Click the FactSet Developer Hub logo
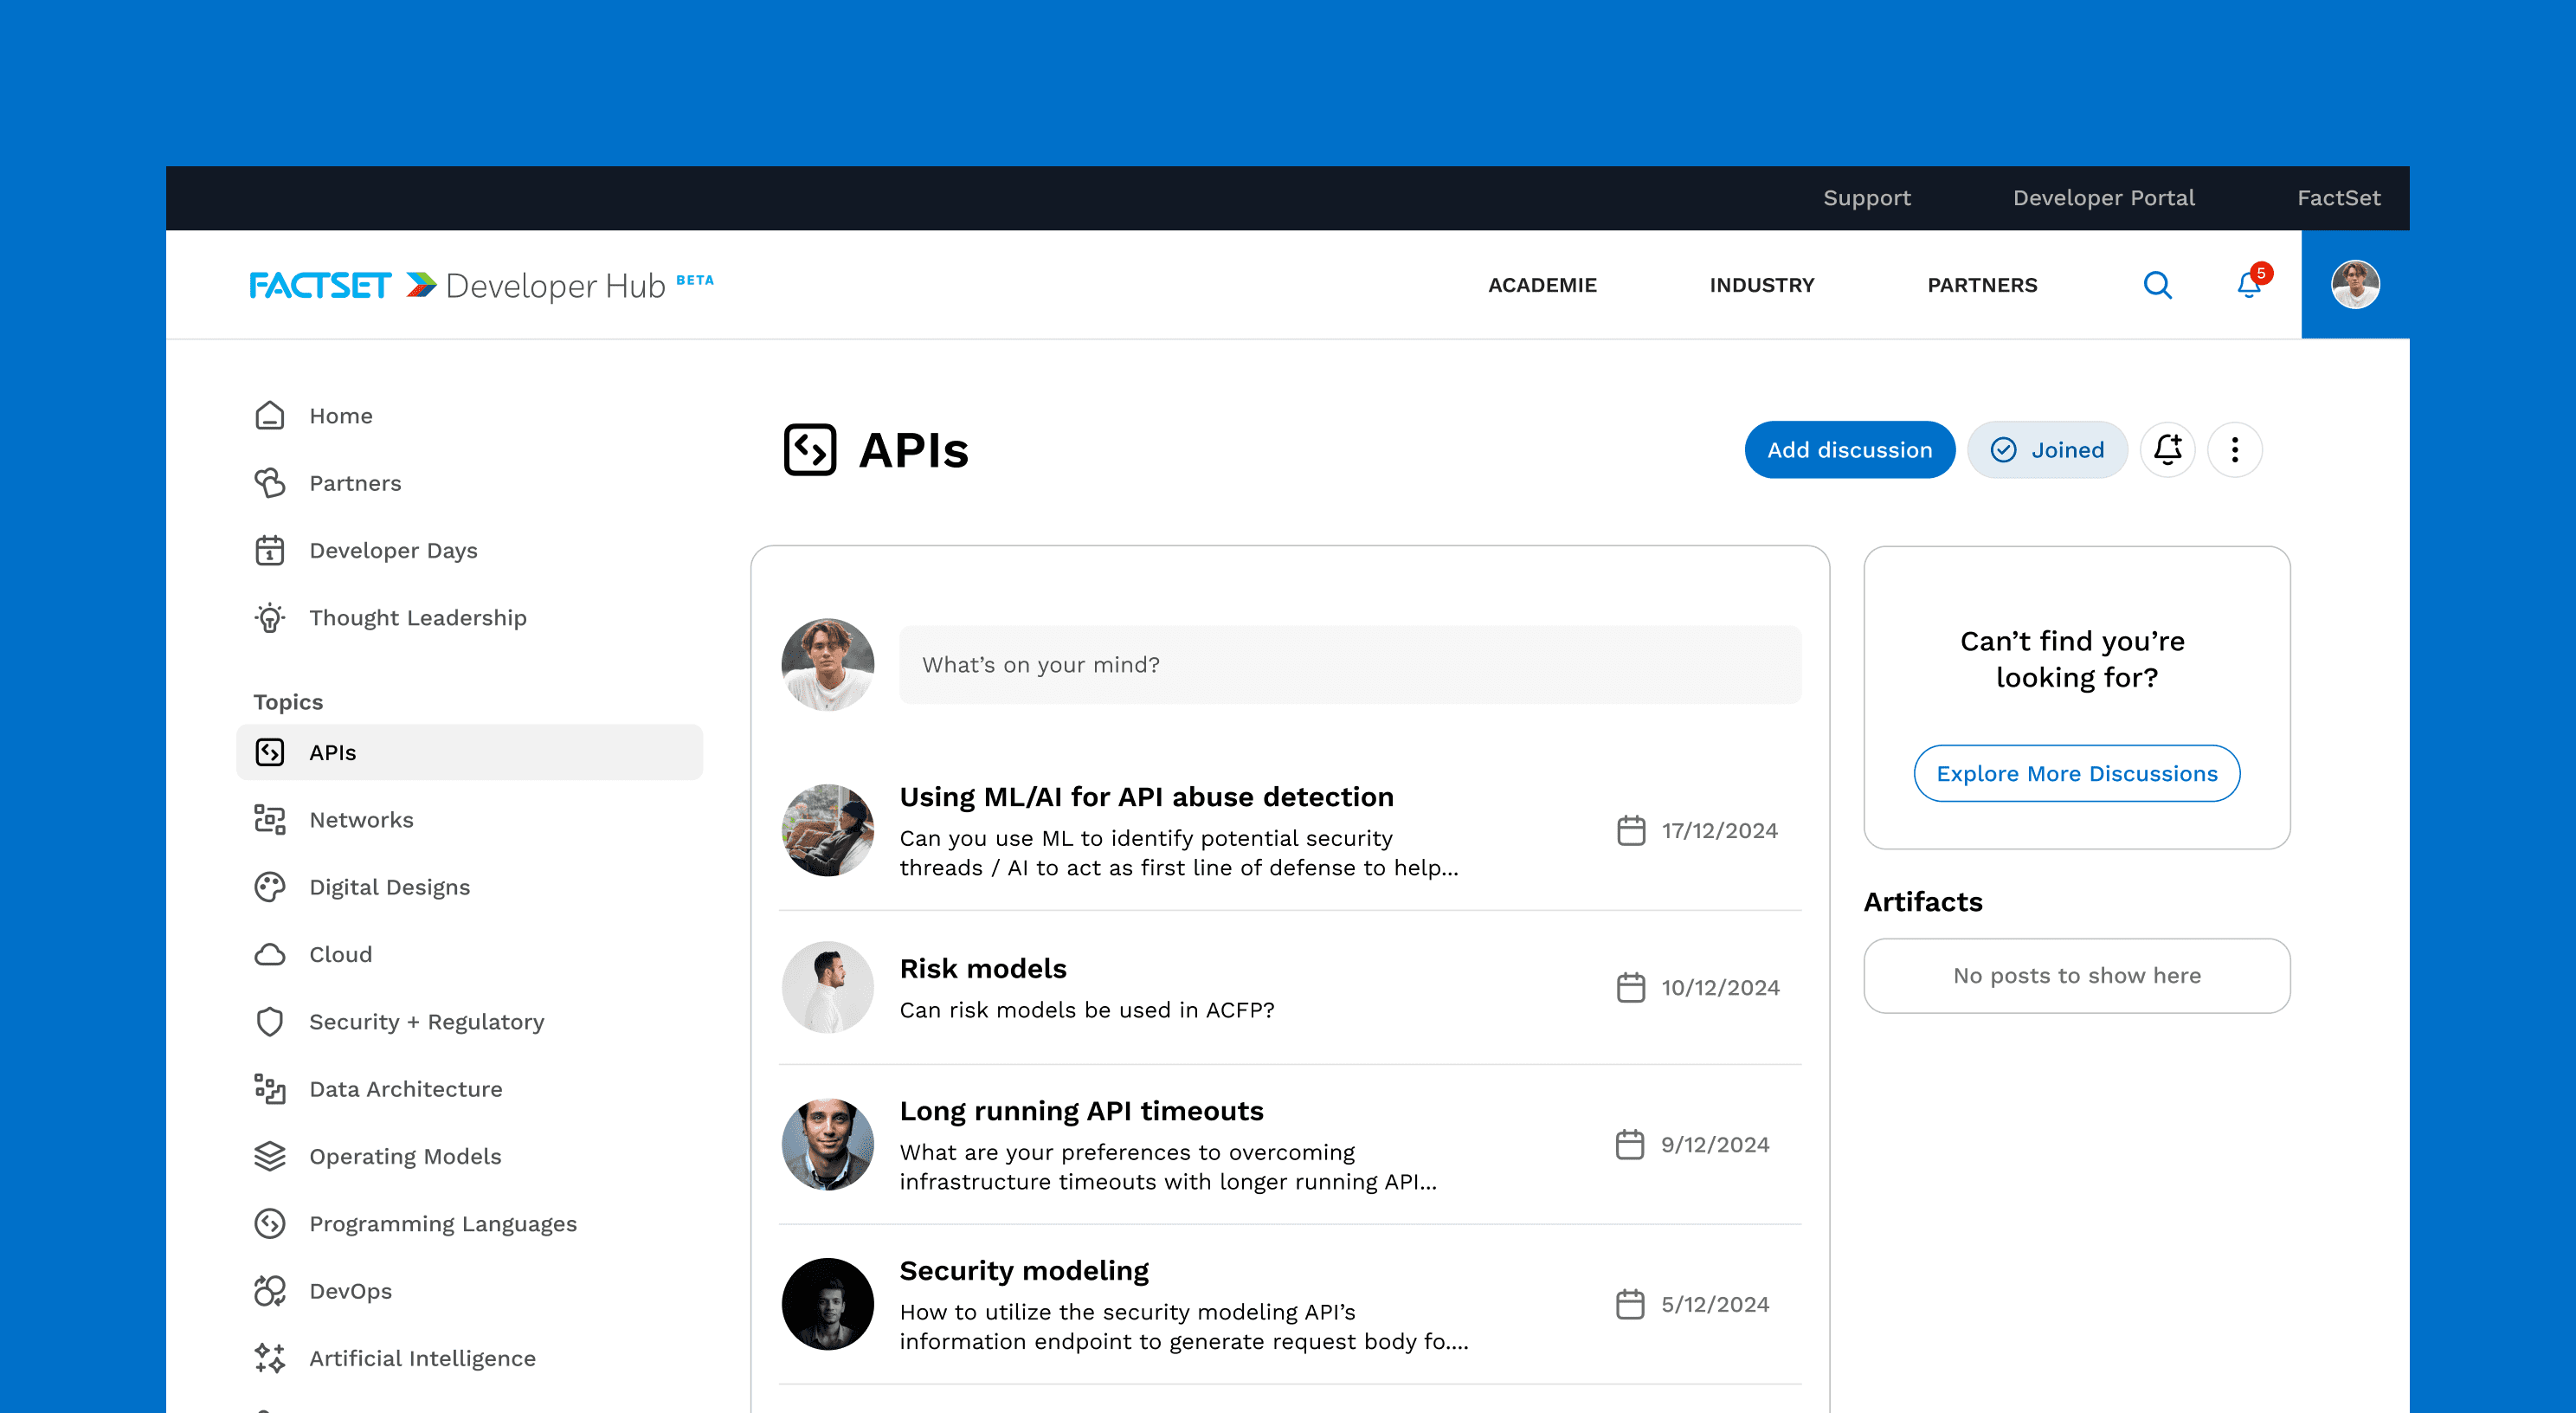Viewport: 2576px width, 1413px height. click(481, 285)
